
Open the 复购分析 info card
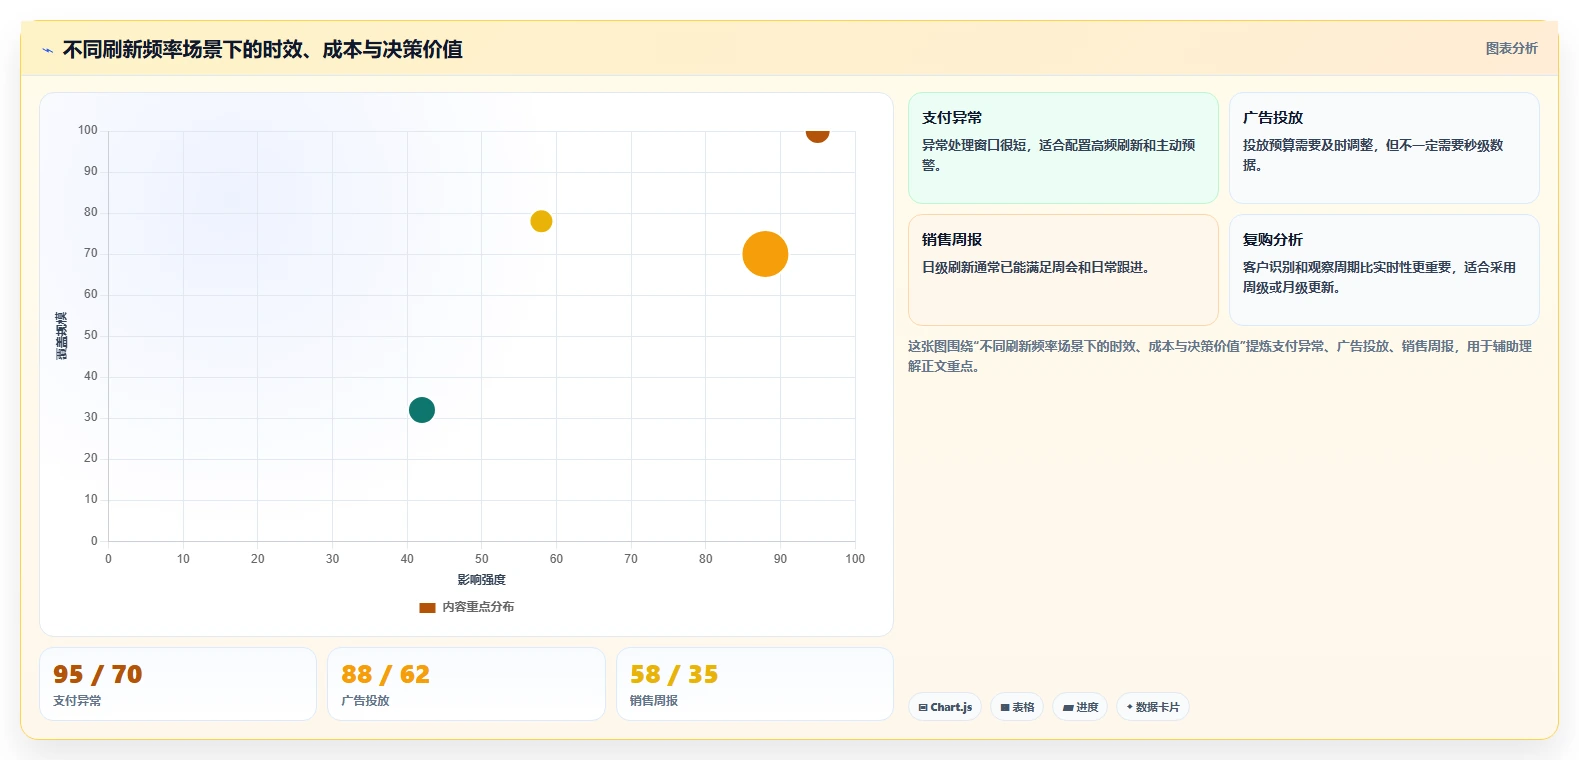pos(1384,270)
